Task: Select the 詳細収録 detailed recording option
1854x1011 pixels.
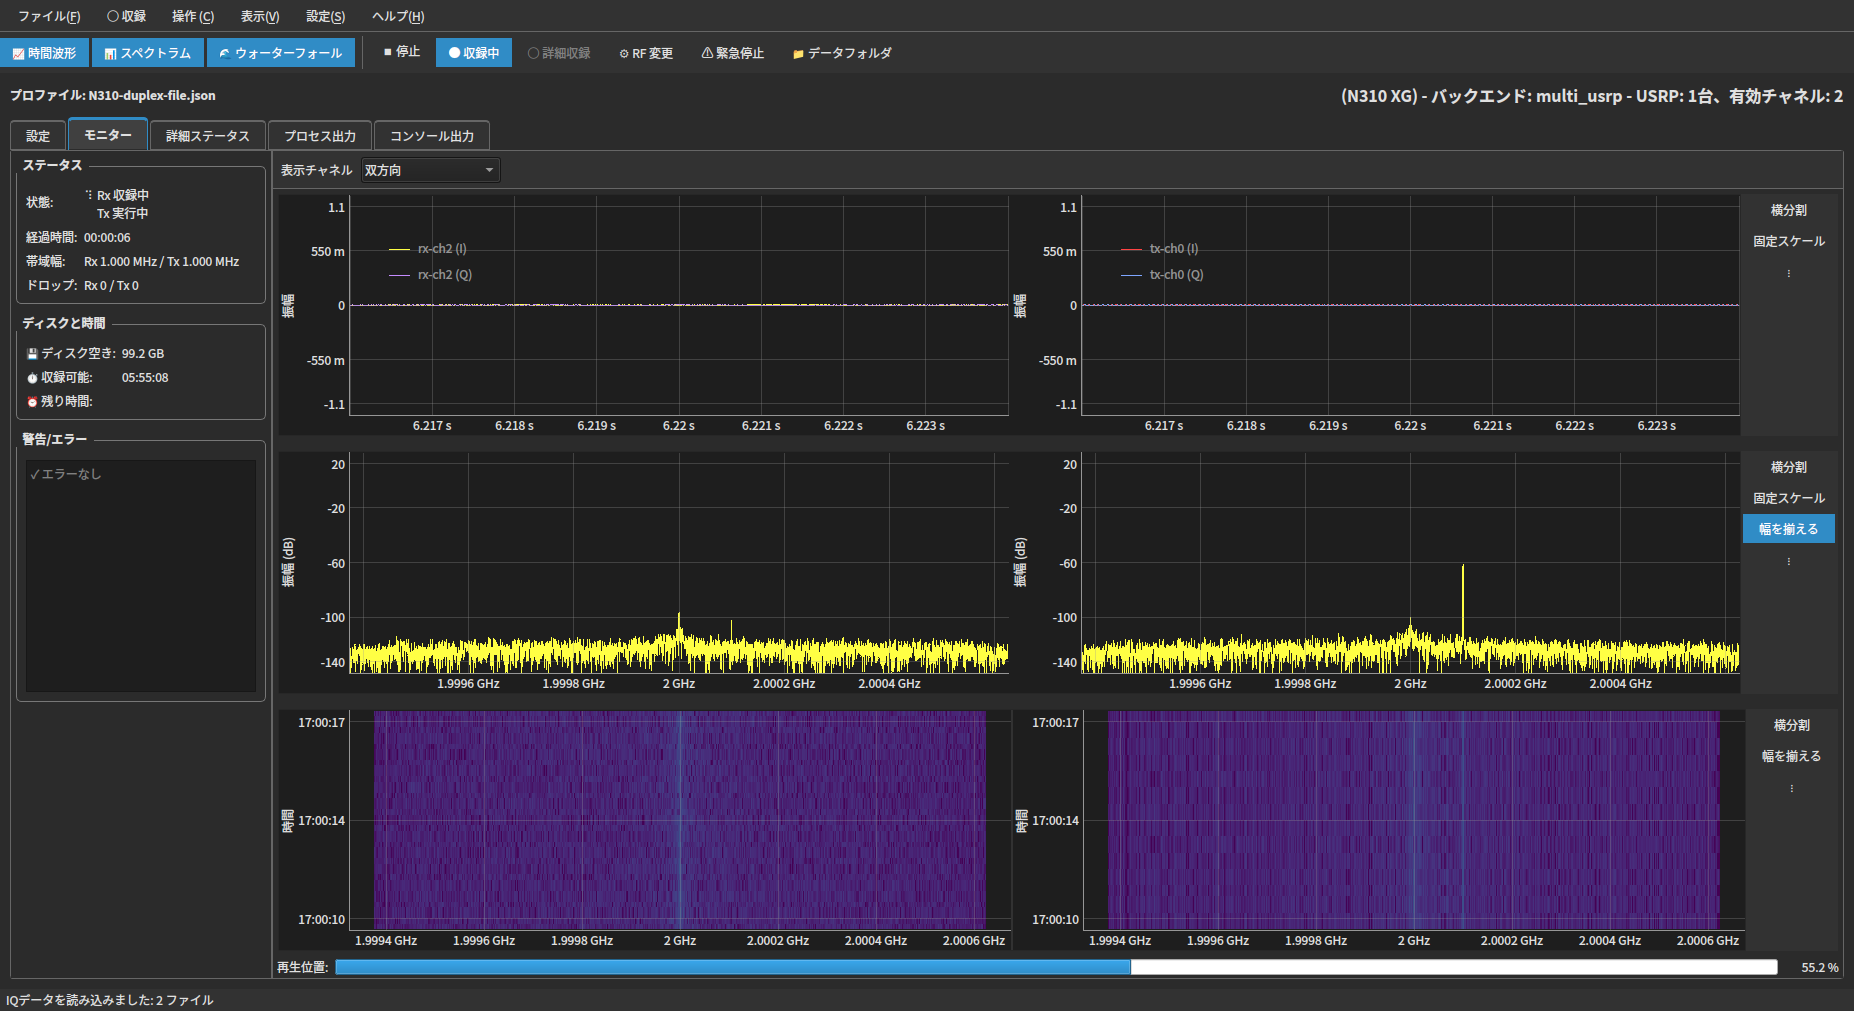Action: point(559,53)
